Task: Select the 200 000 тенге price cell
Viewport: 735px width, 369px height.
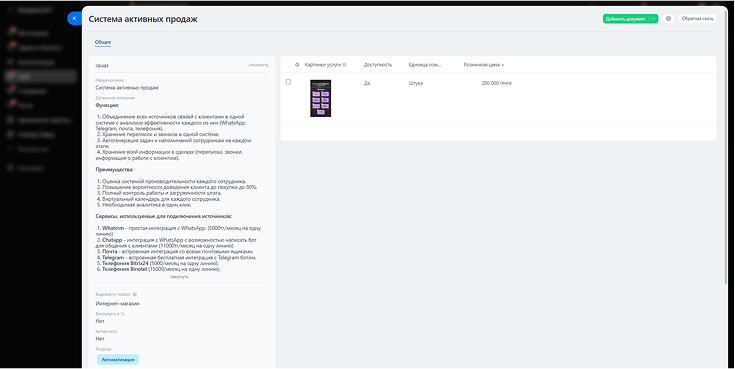Action: 496,83
